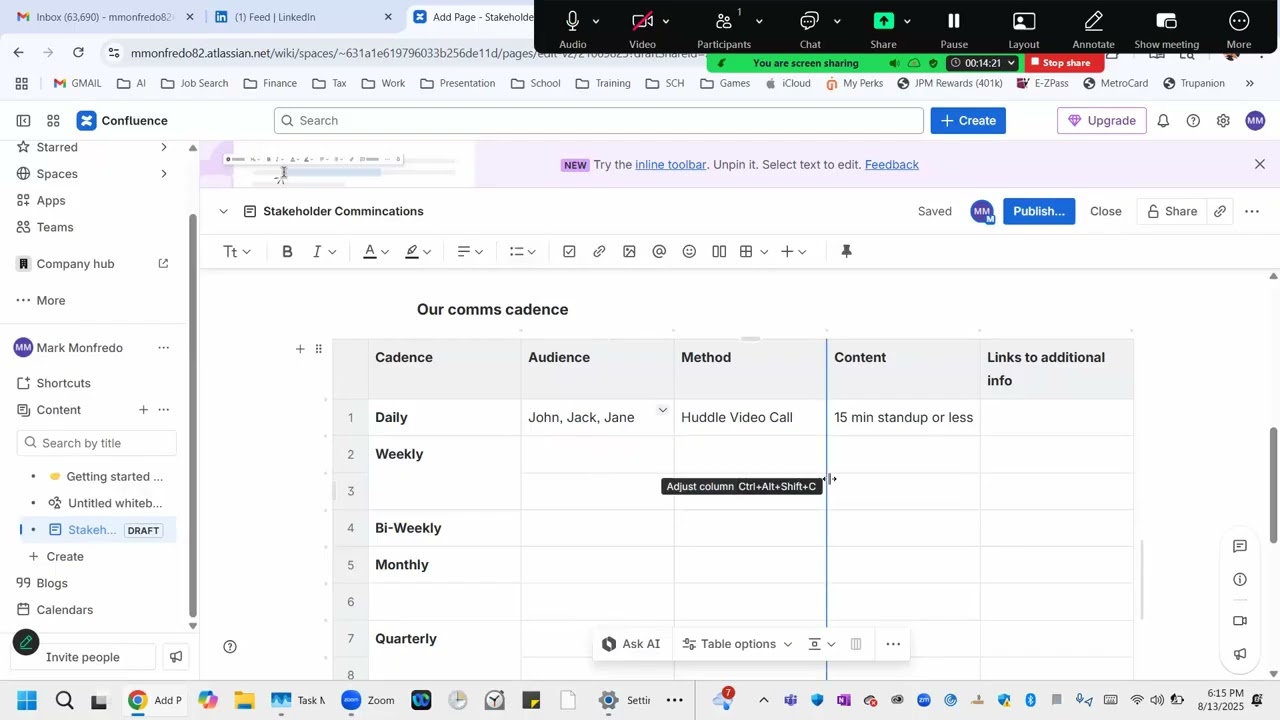Insert an emoji
This screenshot has height=720, width=1280.
tap(689, 252)
